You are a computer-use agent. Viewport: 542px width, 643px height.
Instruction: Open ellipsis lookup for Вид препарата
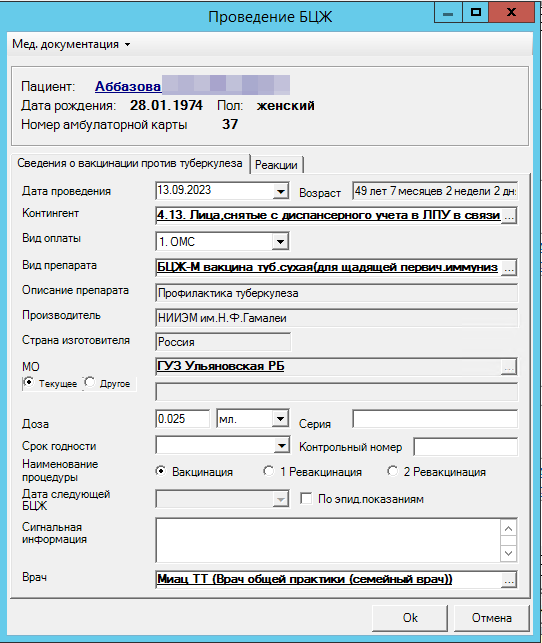509,268
